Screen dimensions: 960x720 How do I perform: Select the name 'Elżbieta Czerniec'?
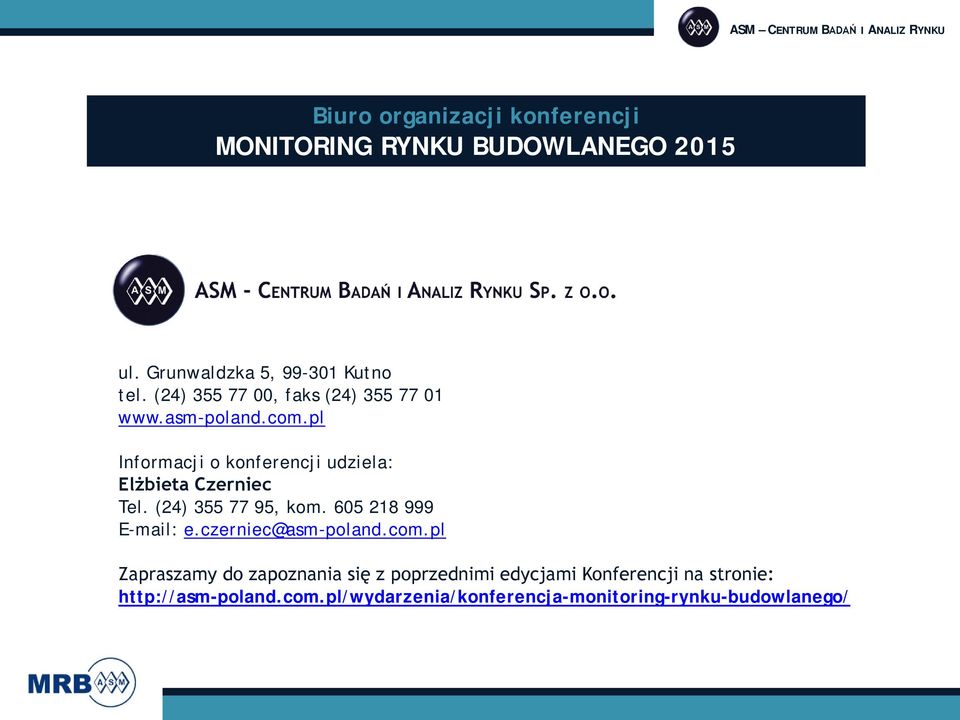195,484
